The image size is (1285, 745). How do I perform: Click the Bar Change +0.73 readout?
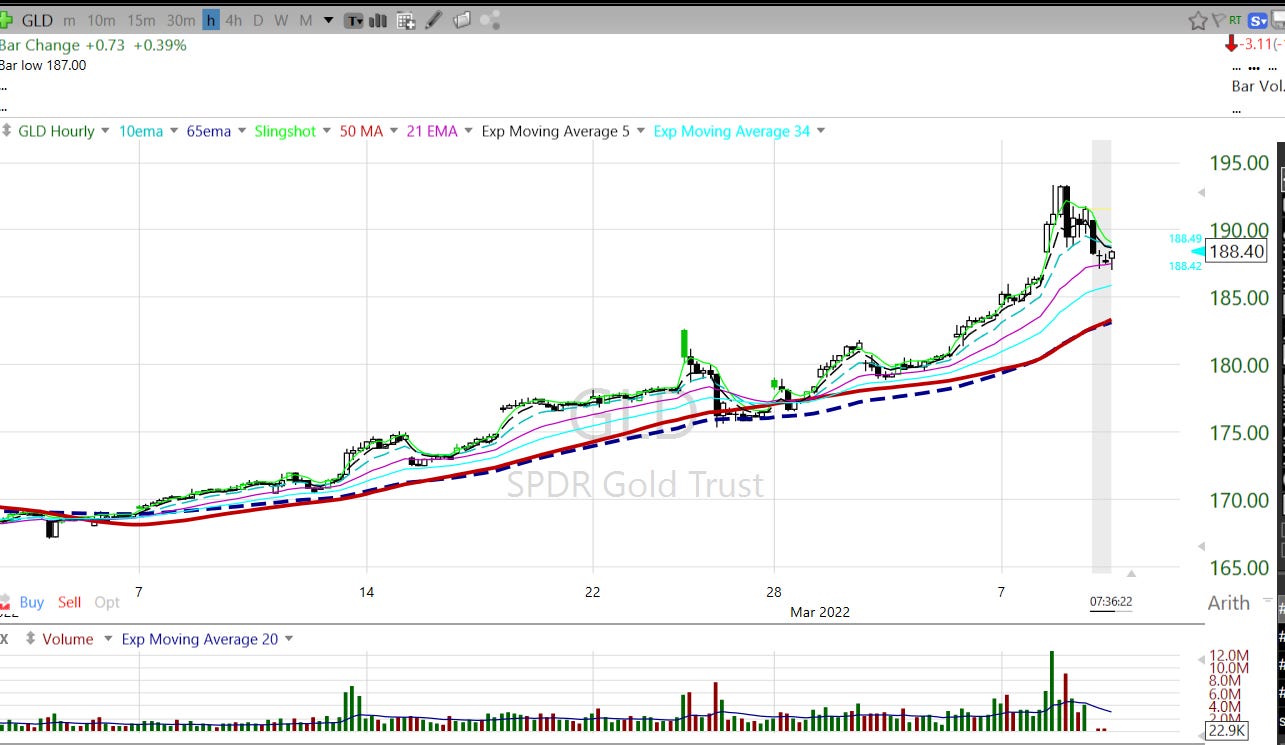click(x=93, y=45)
